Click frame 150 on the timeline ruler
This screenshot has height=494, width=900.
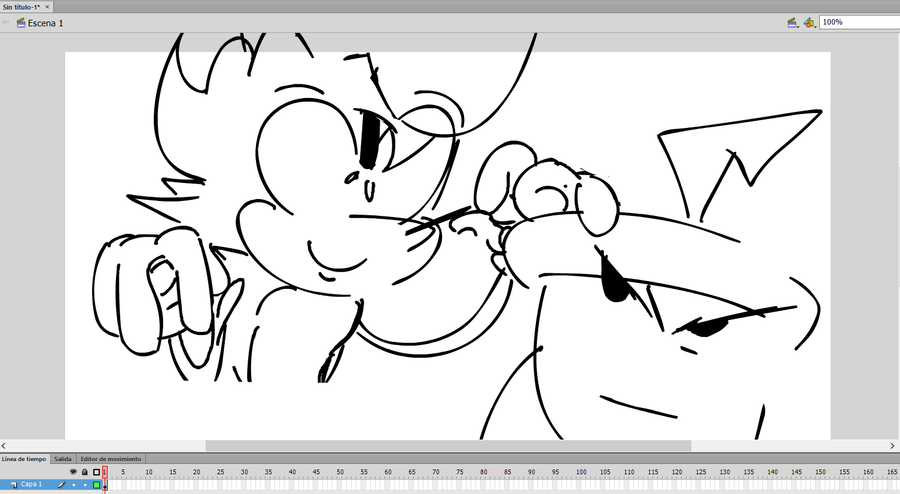tap(821, 472)
